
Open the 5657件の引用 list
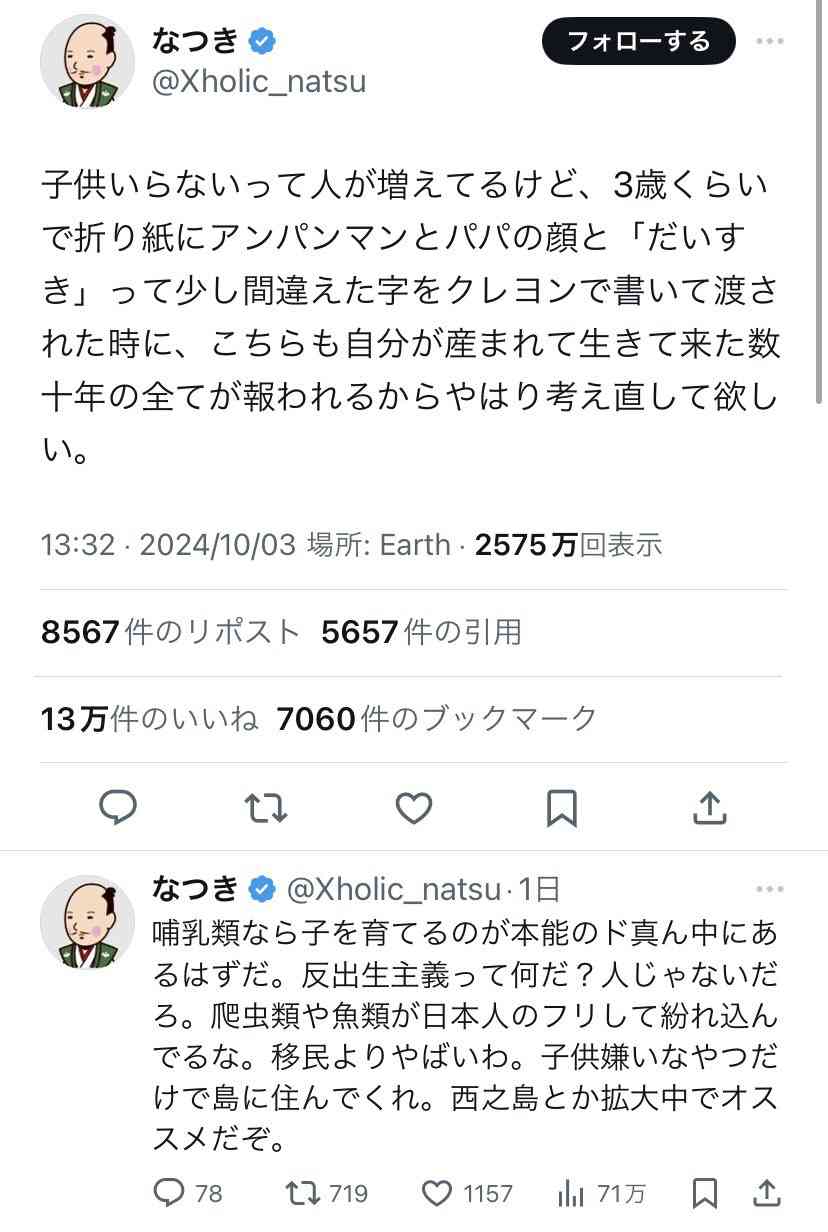[x=421, y=632]
